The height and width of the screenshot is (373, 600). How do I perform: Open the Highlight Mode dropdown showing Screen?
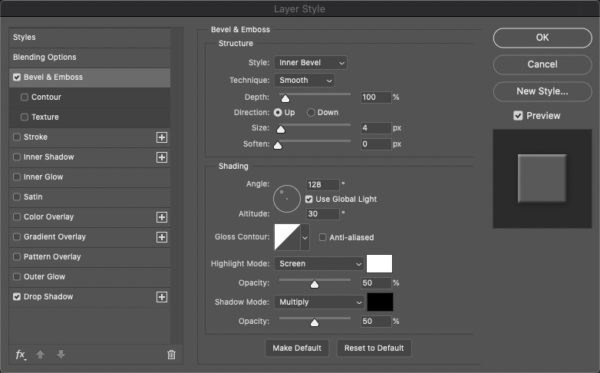tap(319, 264)
